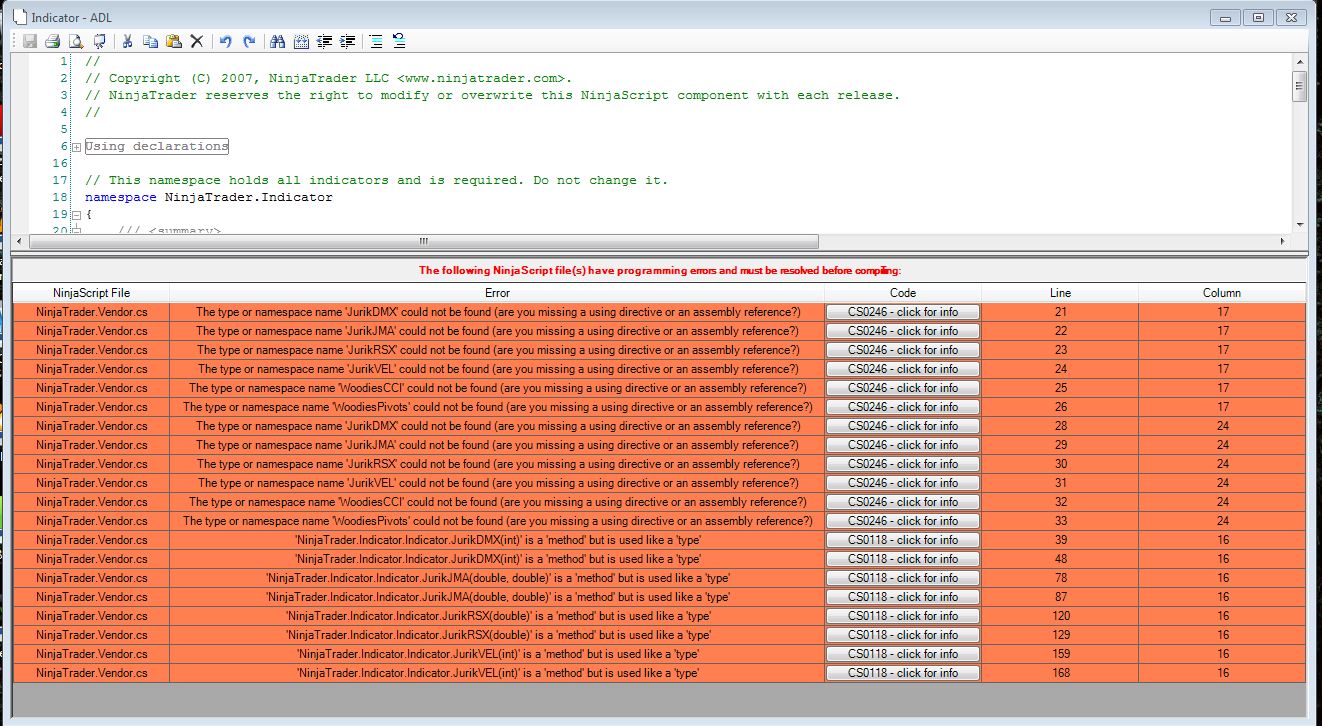Click the toolbar icon right of the binoculars
The width and height of the screenshot is (1322, 726).
tap(301, 41)
